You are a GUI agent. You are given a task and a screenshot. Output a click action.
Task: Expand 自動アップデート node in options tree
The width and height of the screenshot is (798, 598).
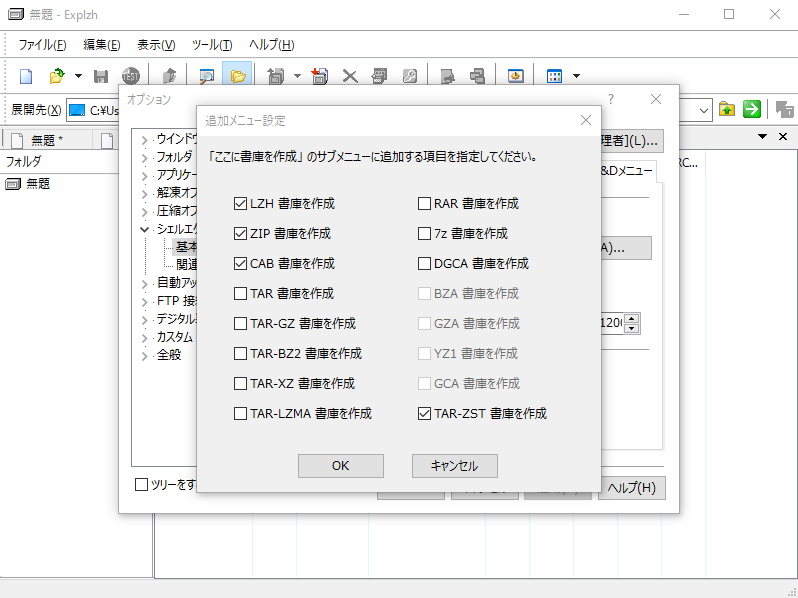(x=145, y=284)
